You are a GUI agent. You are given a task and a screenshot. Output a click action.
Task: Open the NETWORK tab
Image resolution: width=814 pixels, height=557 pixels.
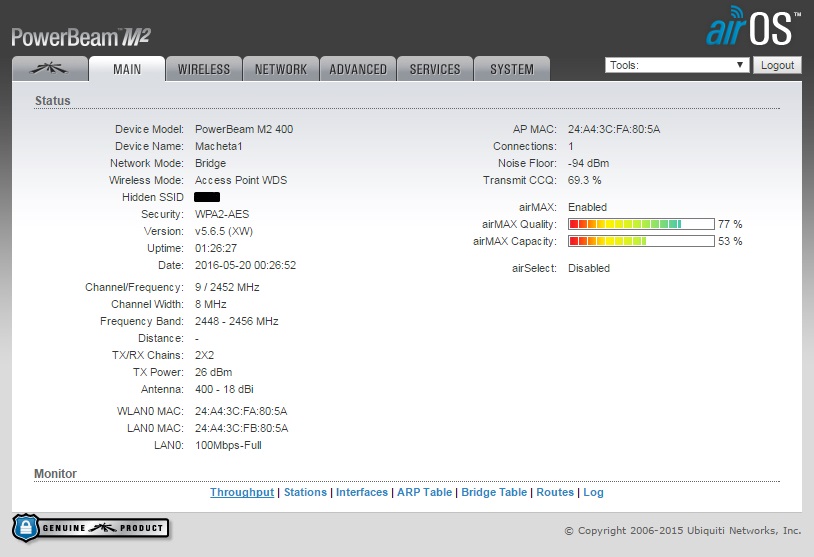click(280, 69)
